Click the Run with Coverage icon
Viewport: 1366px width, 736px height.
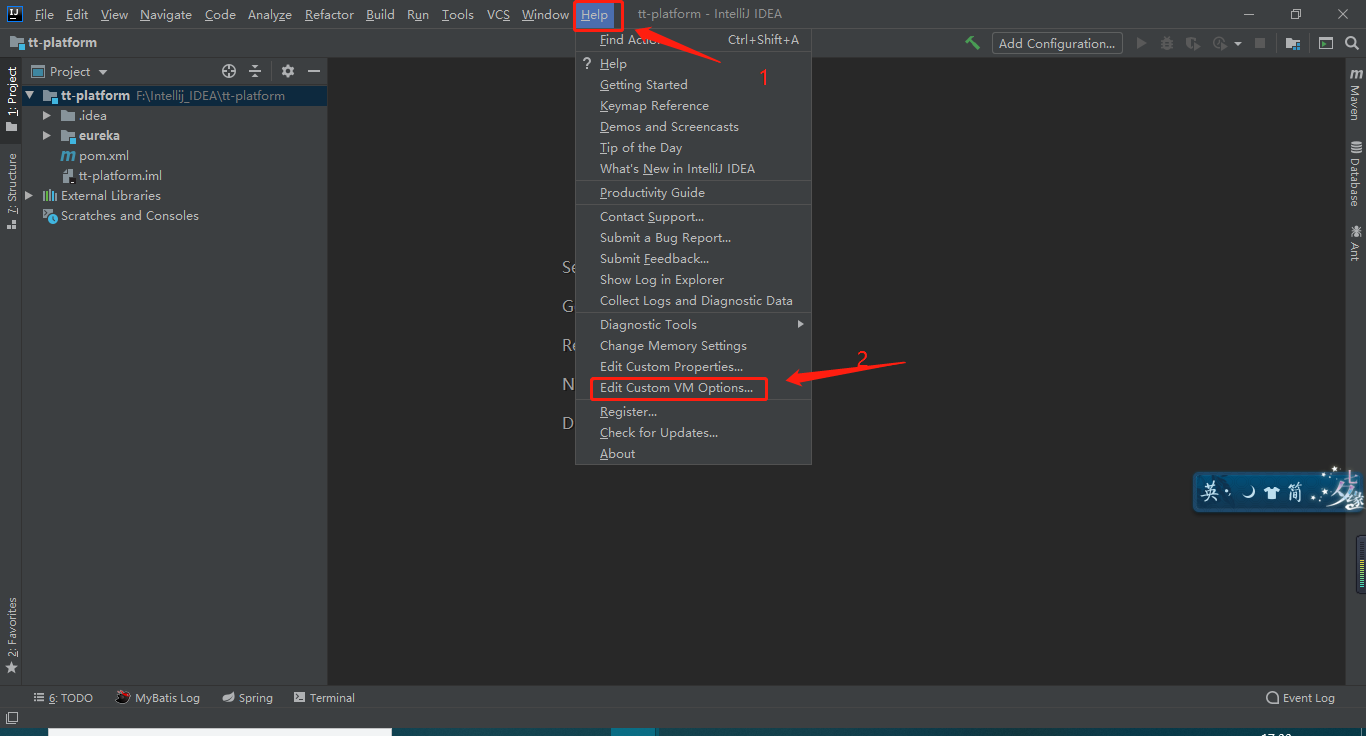(x=1192, y=43)
